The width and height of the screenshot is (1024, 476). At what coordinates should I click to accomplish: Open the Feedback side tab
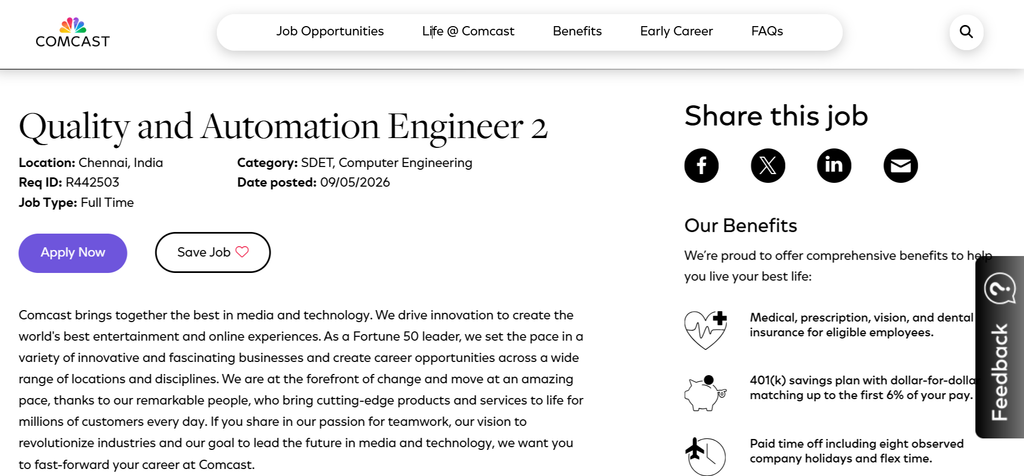click(1000, 347)
